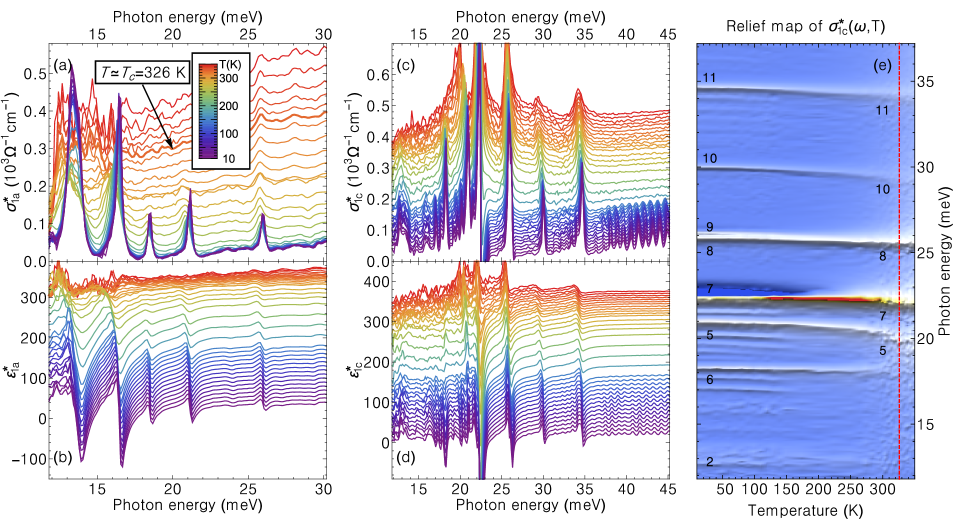
Task: Click mode label 6 in the relief map
Action: tap(709, 380)
